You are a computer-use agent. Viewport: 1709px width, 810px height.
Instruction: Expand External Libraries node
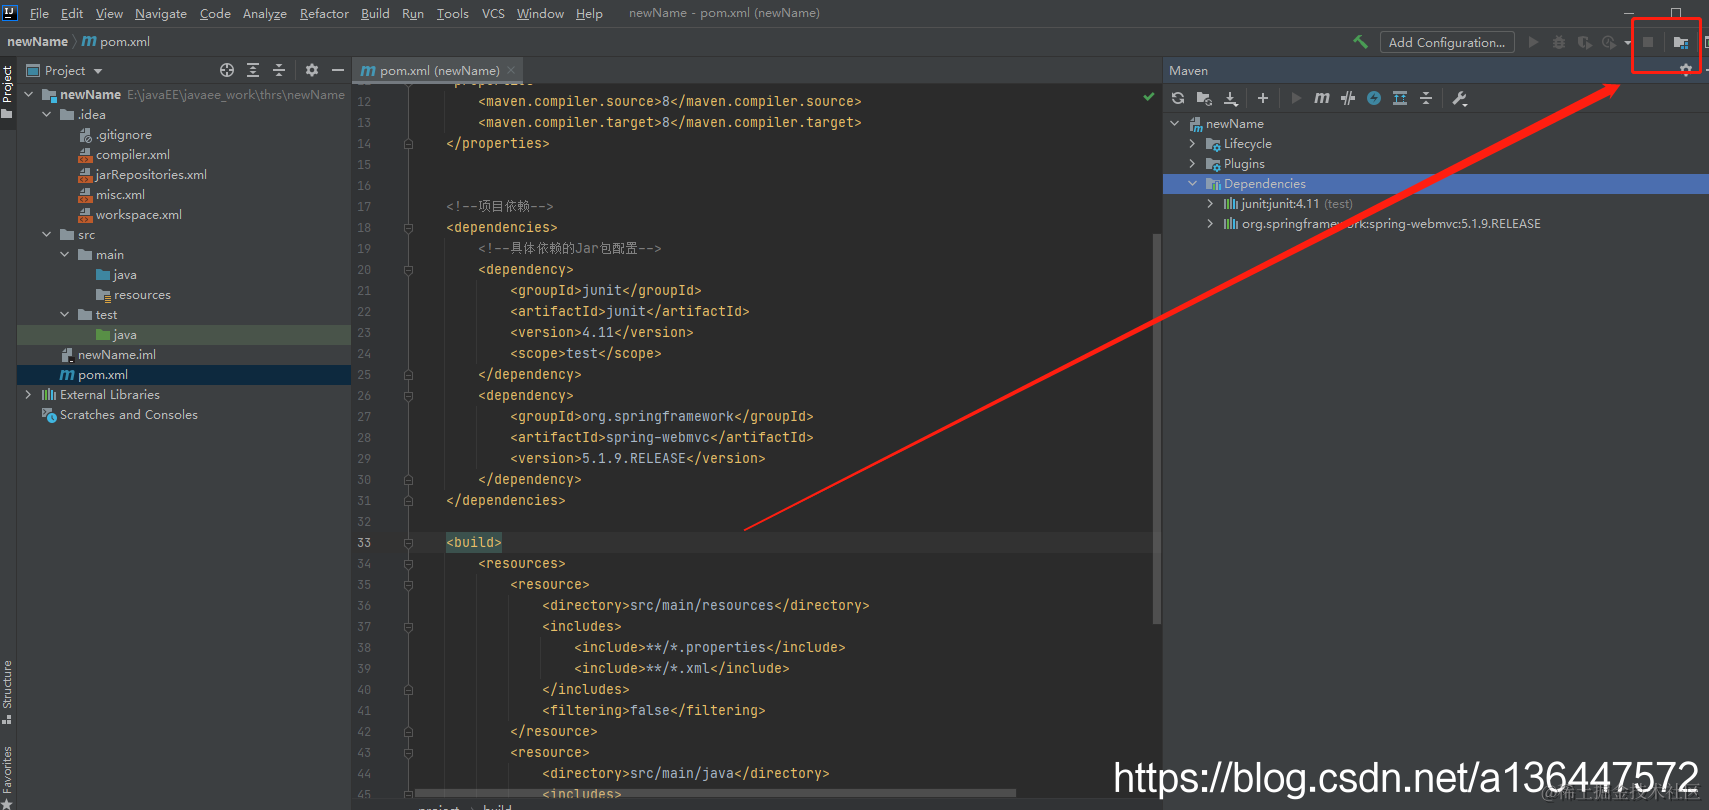(28, 394)
